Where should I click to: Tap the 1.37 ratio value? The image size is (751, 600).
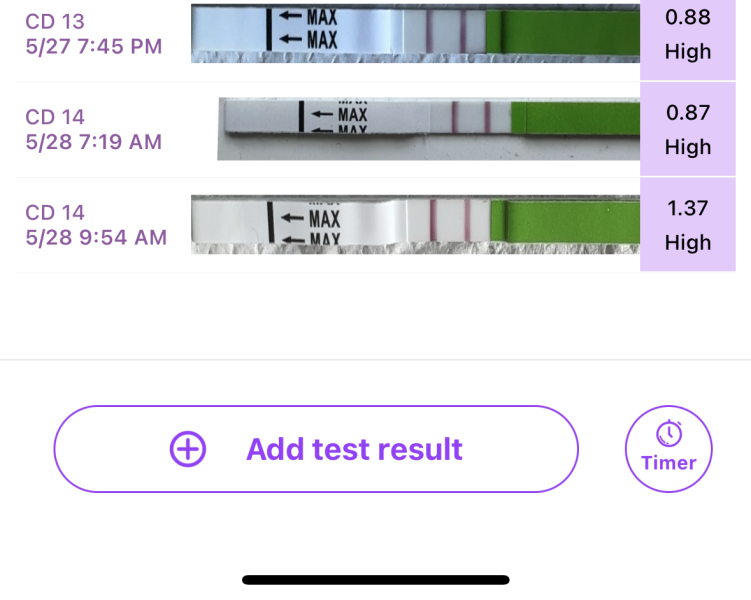[687, 208]
